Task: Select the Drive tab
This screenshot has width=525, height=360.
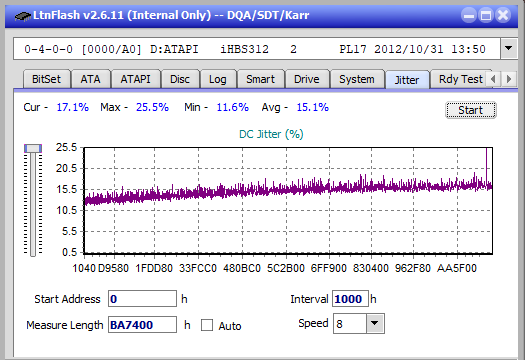Action: pyautogui.click(x=307, y=79)
